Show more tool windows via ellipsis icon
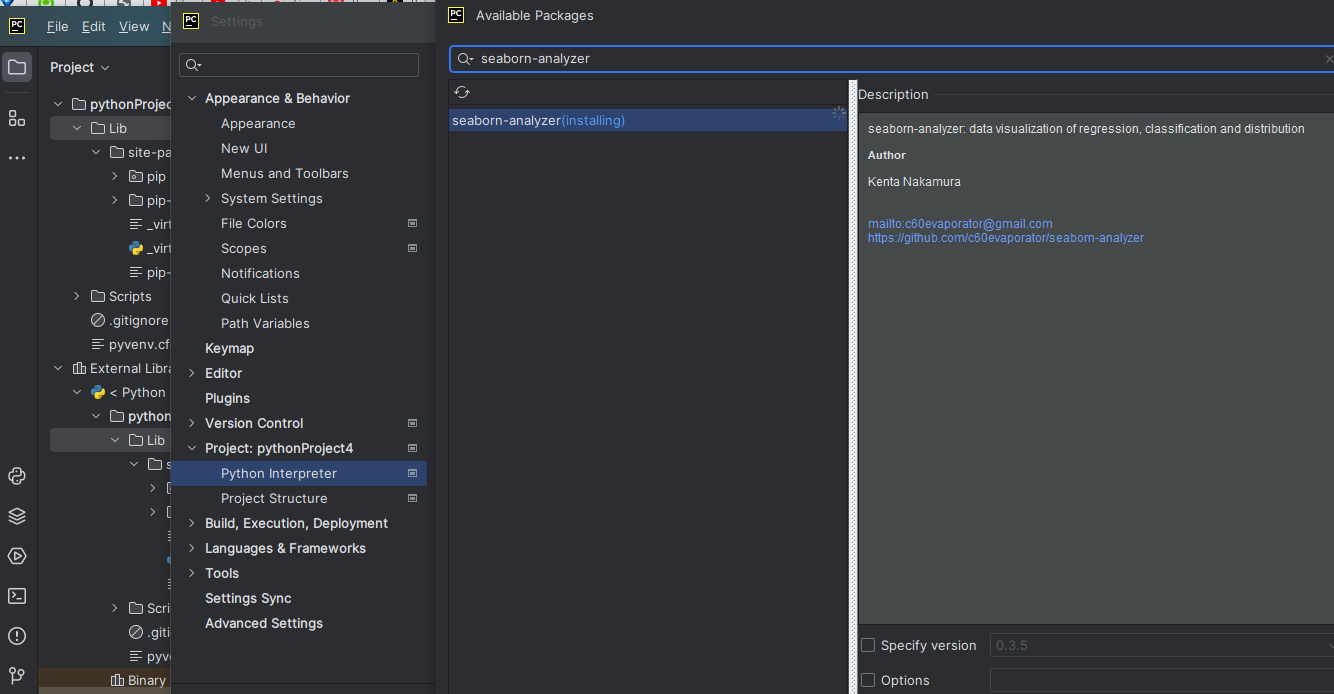The width and height of the screenshot is (1334, 694). (17, 158)
